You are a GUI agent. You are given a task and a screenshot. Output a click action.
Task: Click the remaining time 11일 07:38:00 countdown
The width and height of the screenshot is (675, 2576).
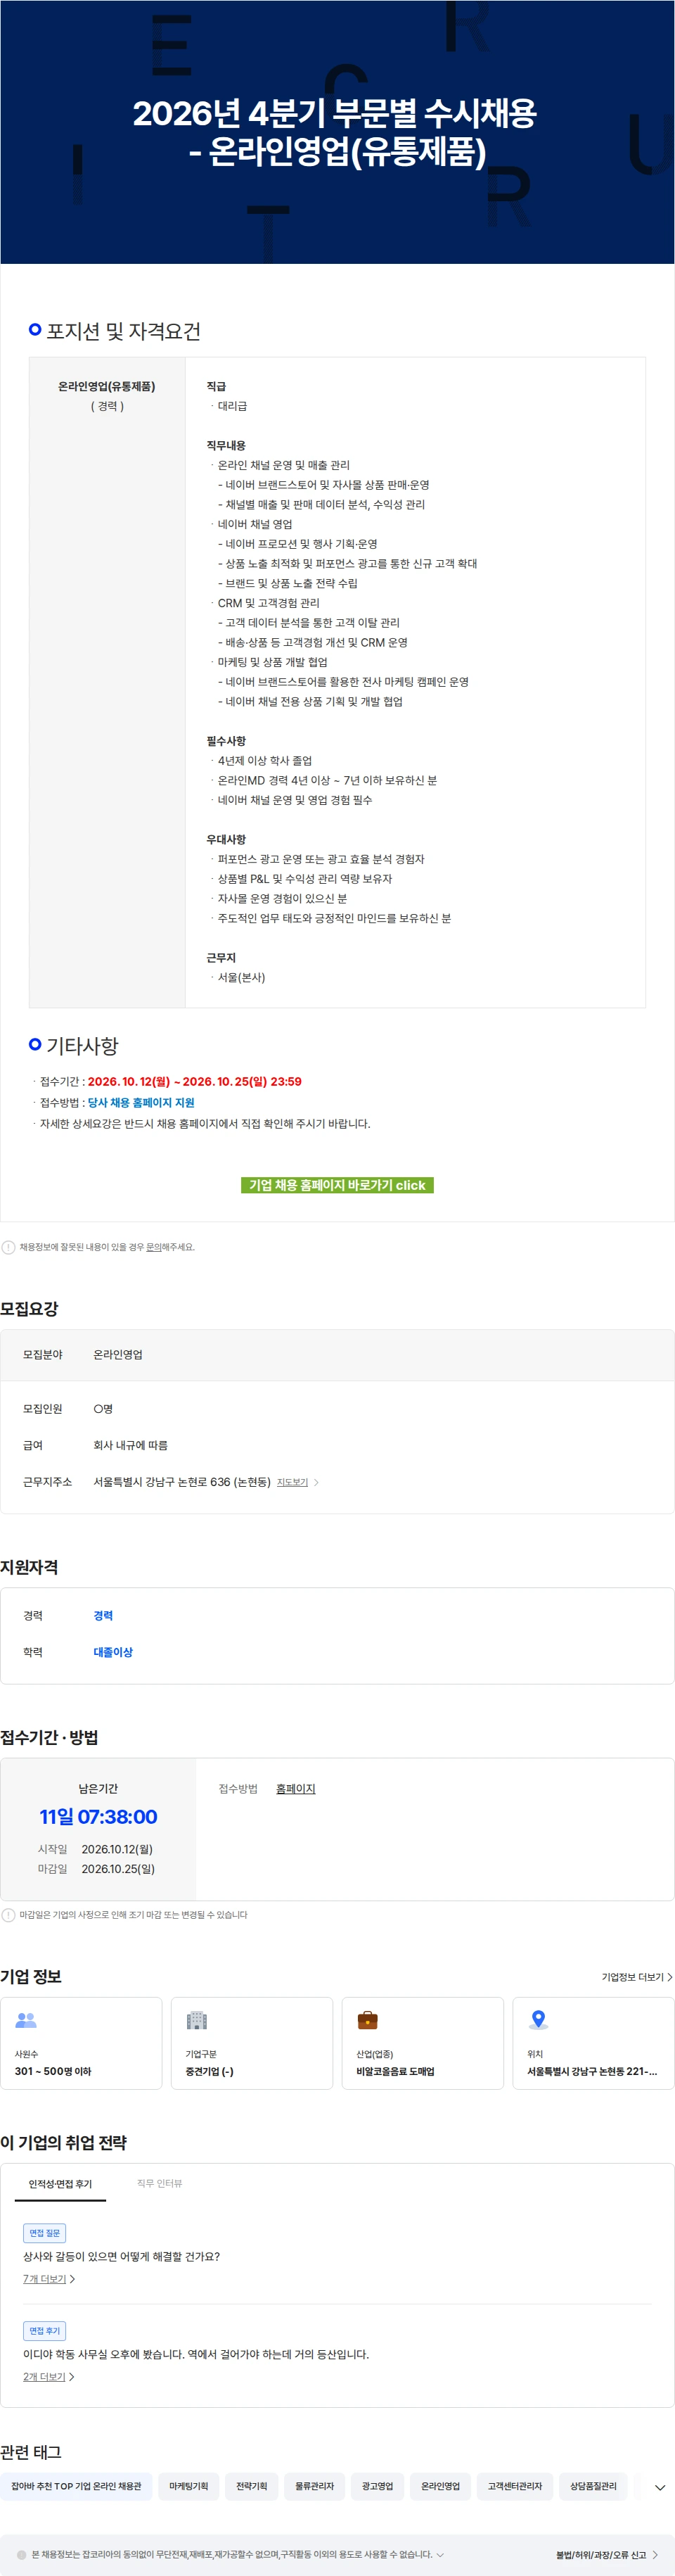click(98, 1817)
